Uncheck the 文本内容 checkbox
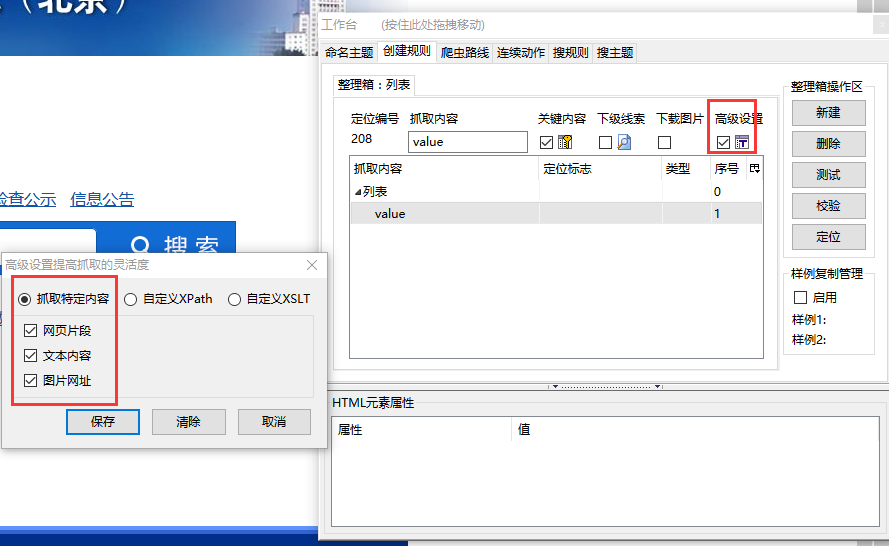 click(31, 355)
